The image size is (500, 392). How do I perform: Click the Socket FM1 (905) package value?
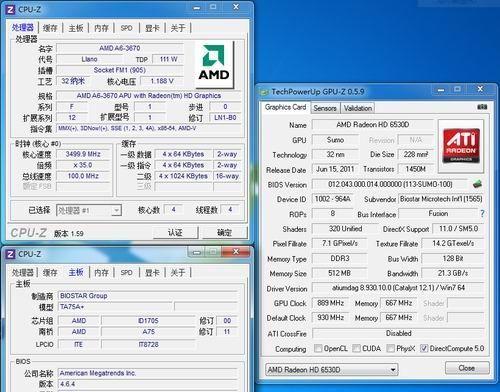tap(120, 70)
